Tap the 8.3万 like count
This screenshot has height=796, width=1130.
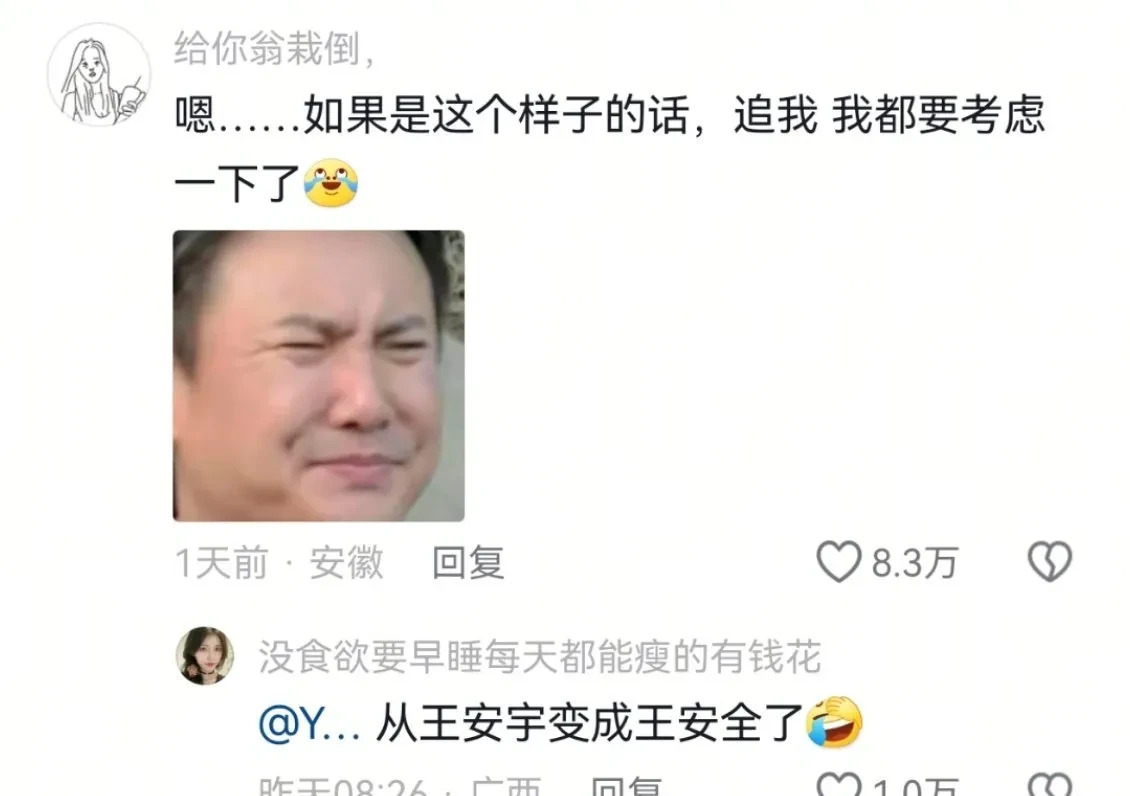click(915, 563)
